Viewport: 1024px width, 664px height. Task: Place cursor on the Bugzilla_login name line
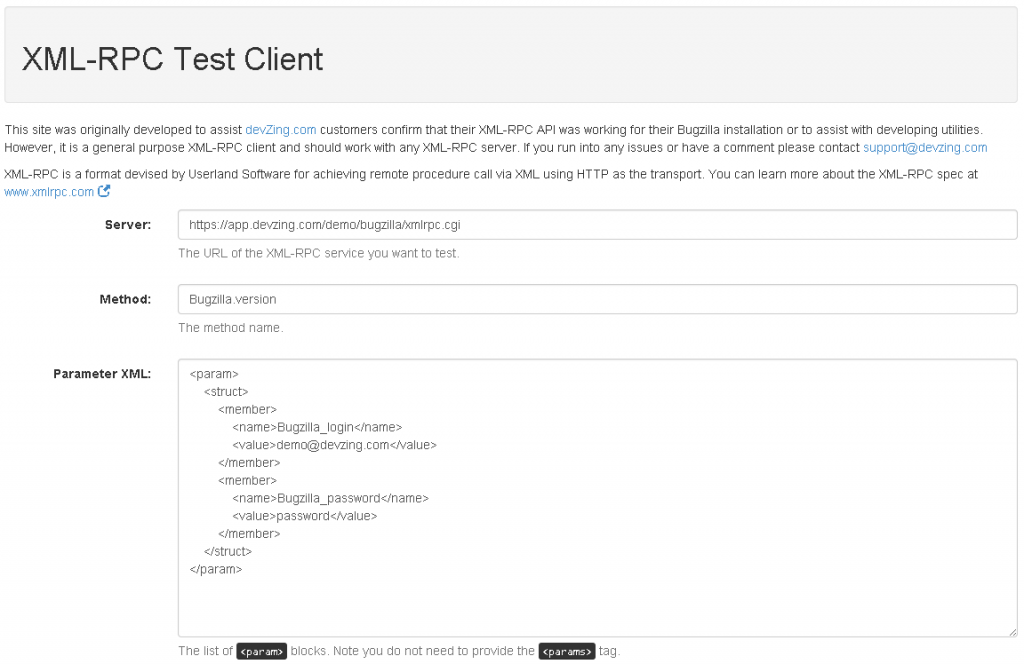point(317,427)
